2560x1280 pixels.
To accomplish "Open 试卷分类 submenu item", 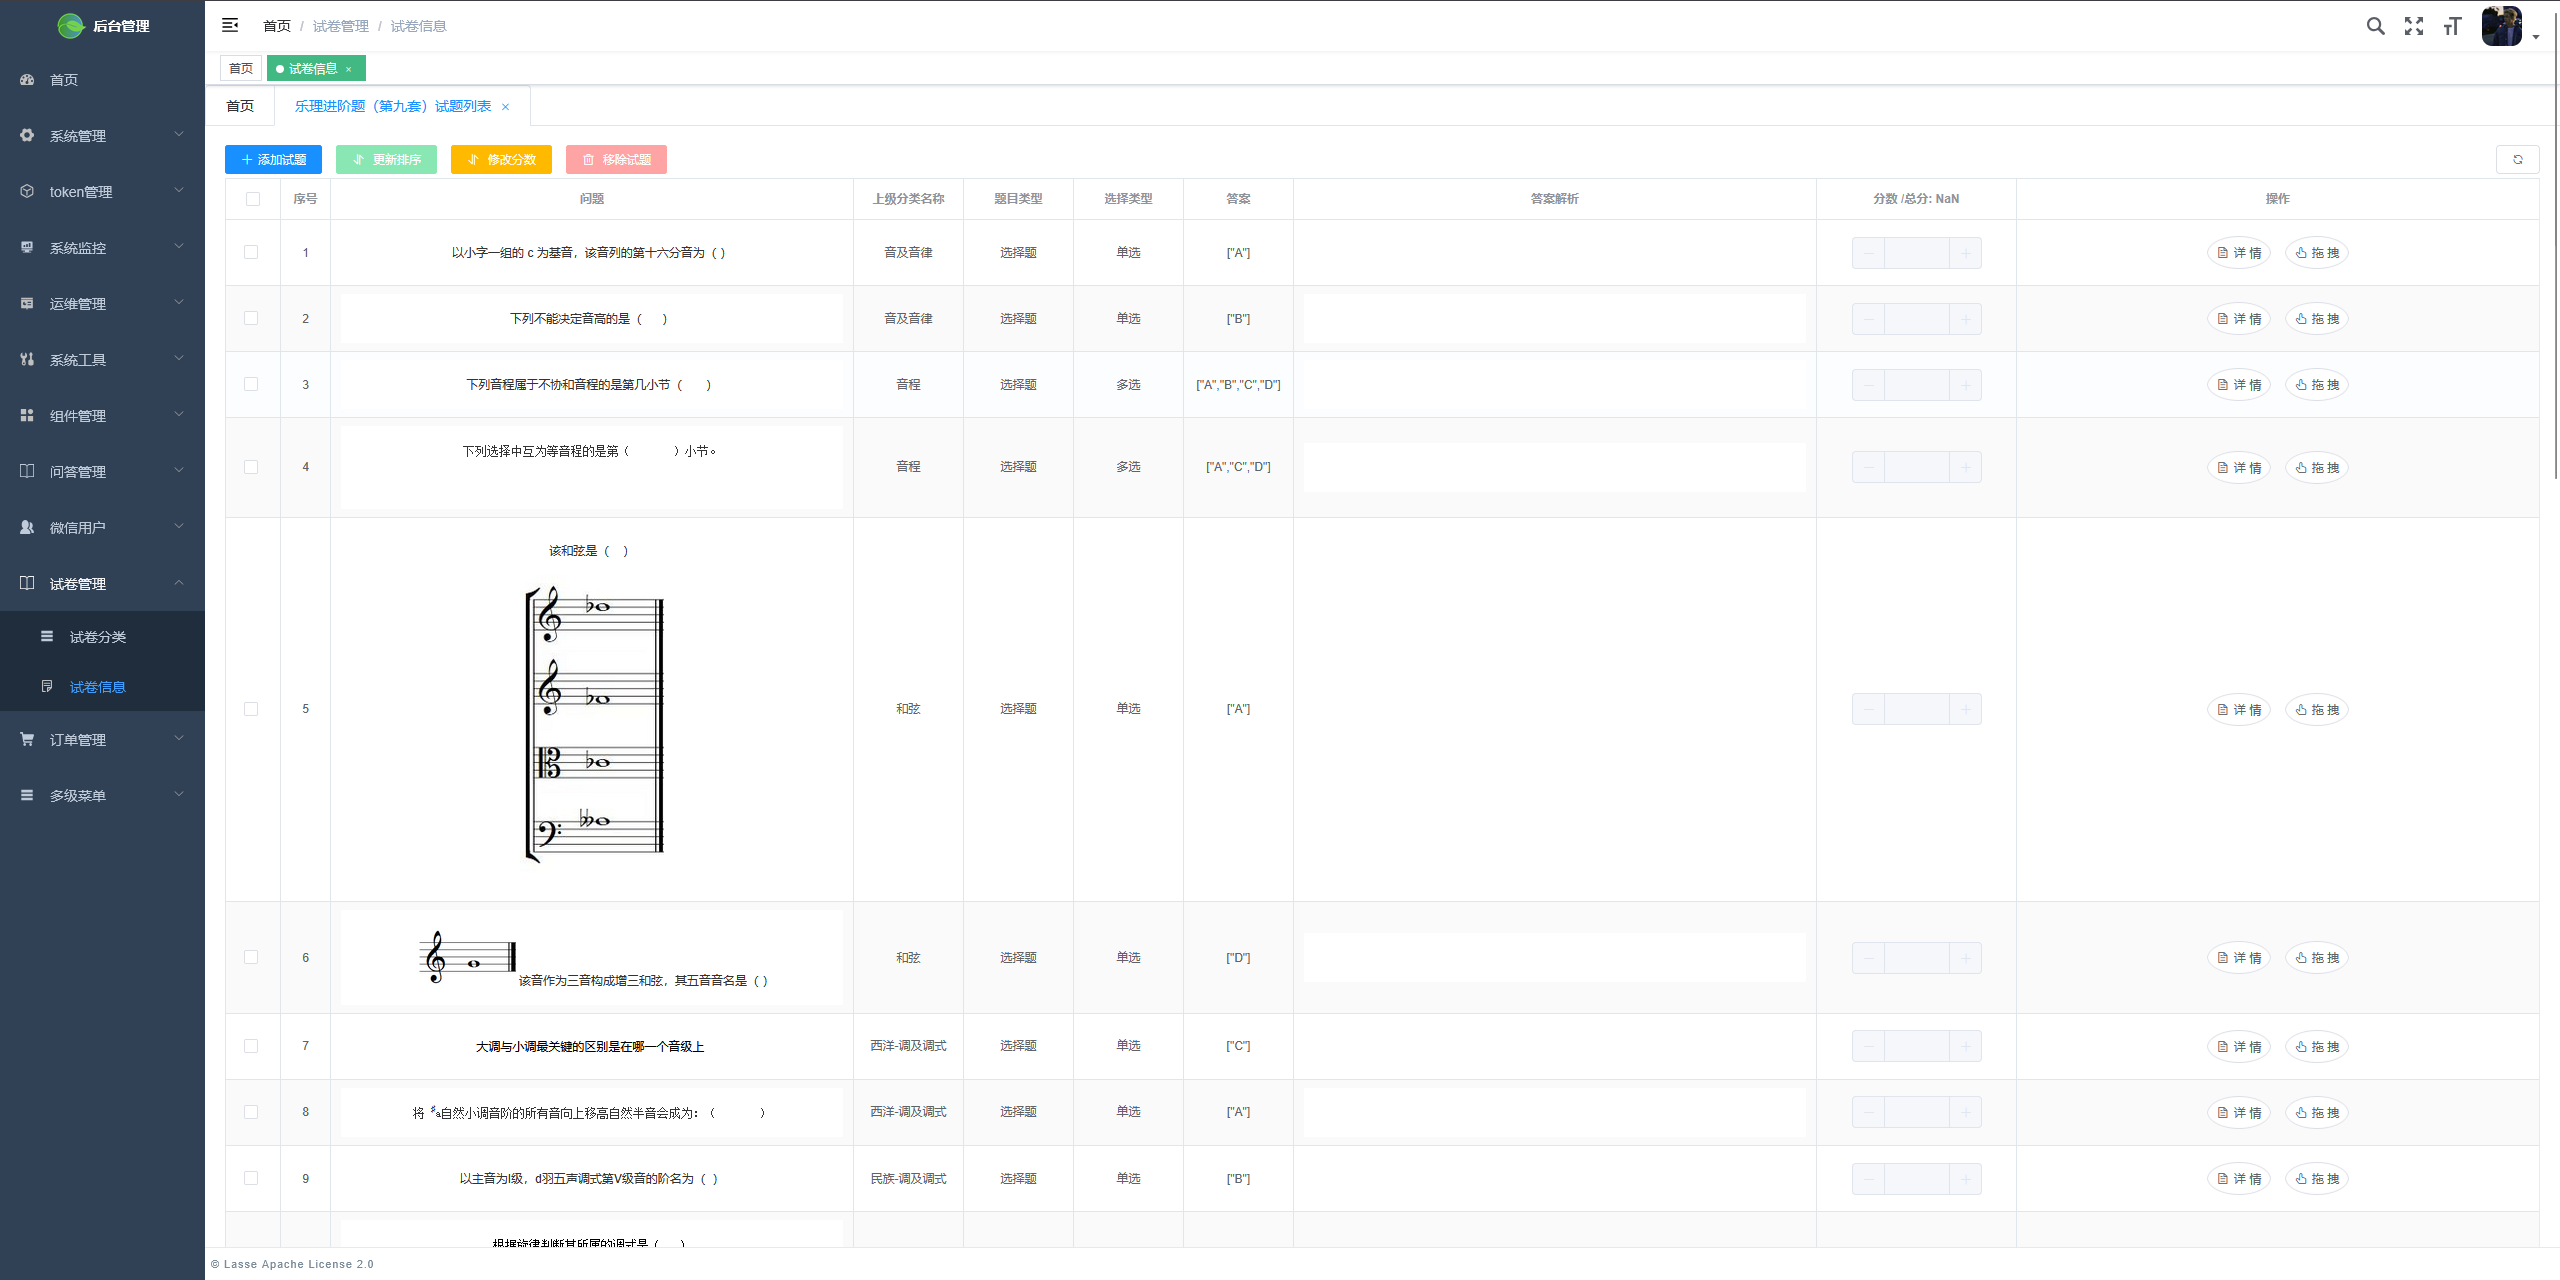I will tap(98, 637).
